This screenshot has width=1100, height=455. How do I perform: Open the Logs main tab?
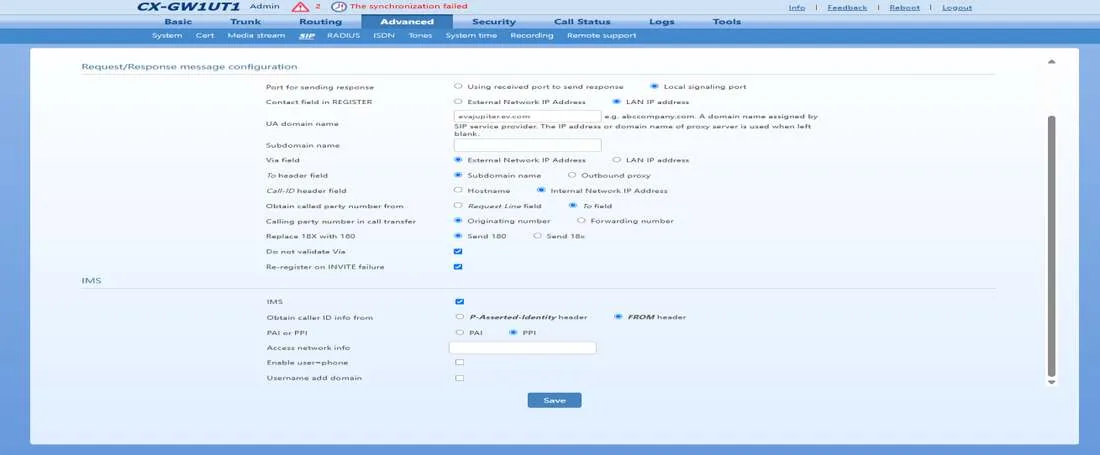[662, 22]
